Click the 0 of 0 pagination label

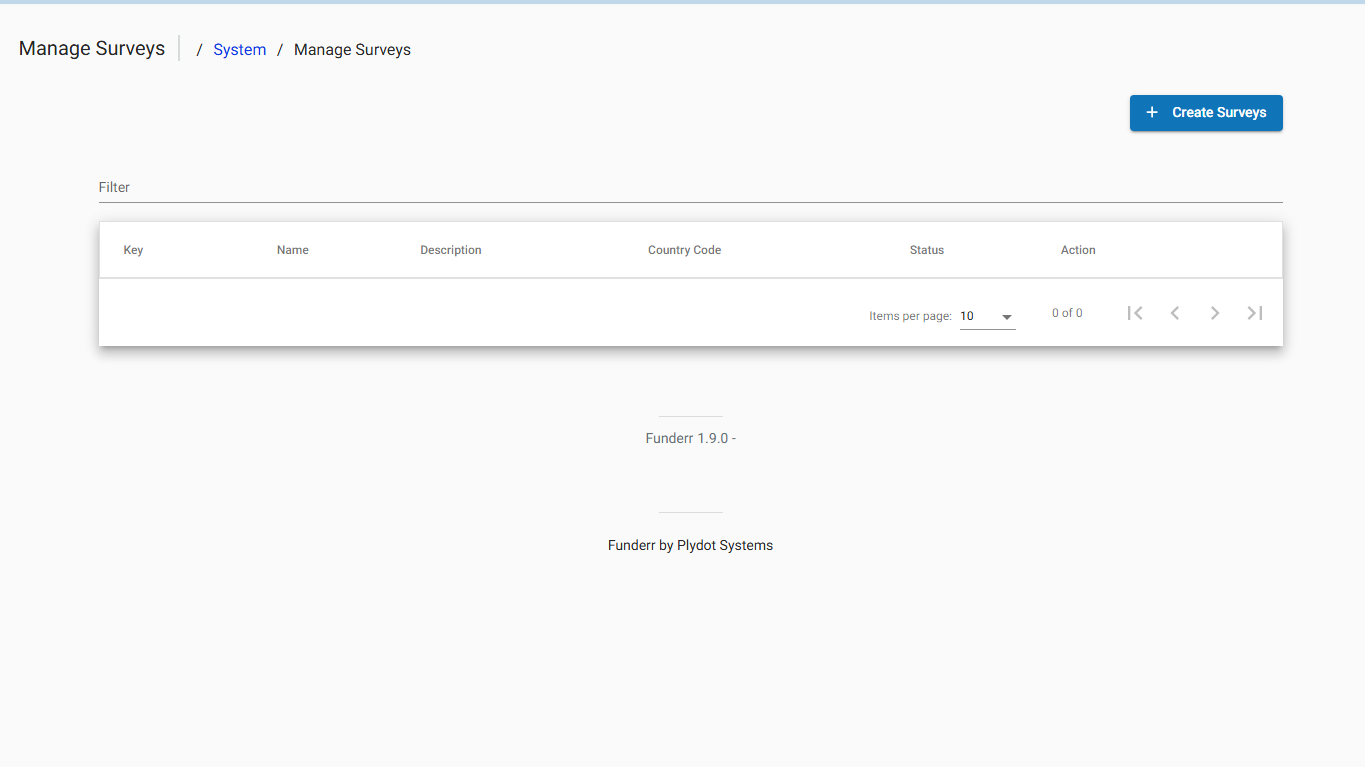pos(1067,312)
